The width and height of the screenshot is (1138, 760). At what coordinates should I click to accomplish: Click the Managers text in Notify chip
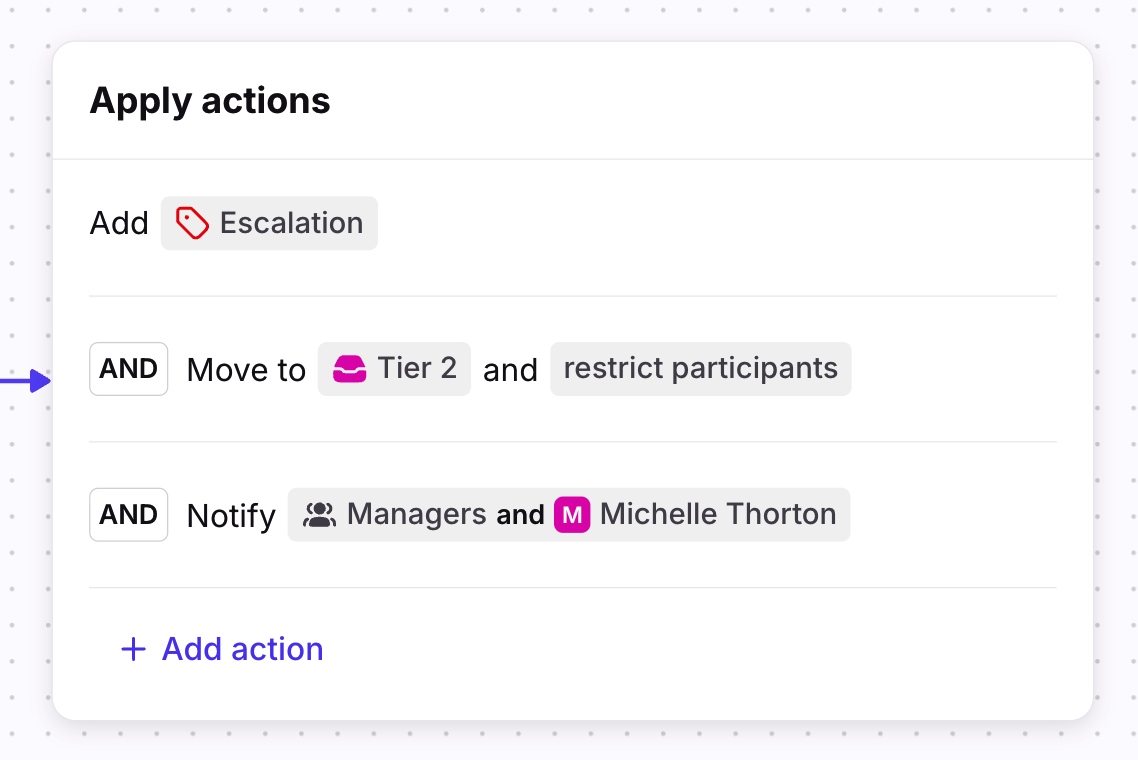pyautogui.click(x=416, y=515)
